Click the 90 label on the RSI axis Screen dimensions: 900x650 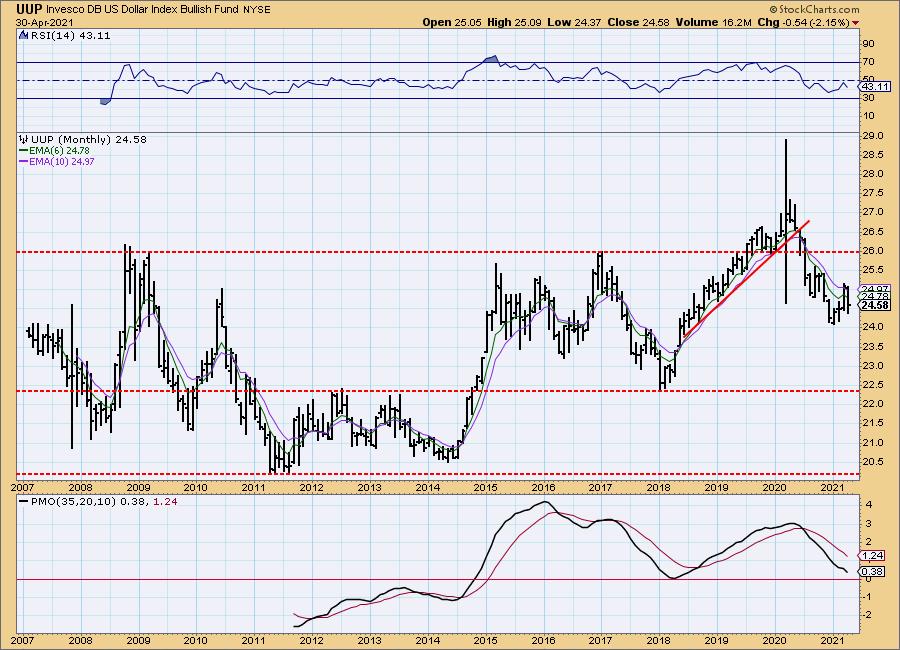pyautogui.click(x=868, y=44)
